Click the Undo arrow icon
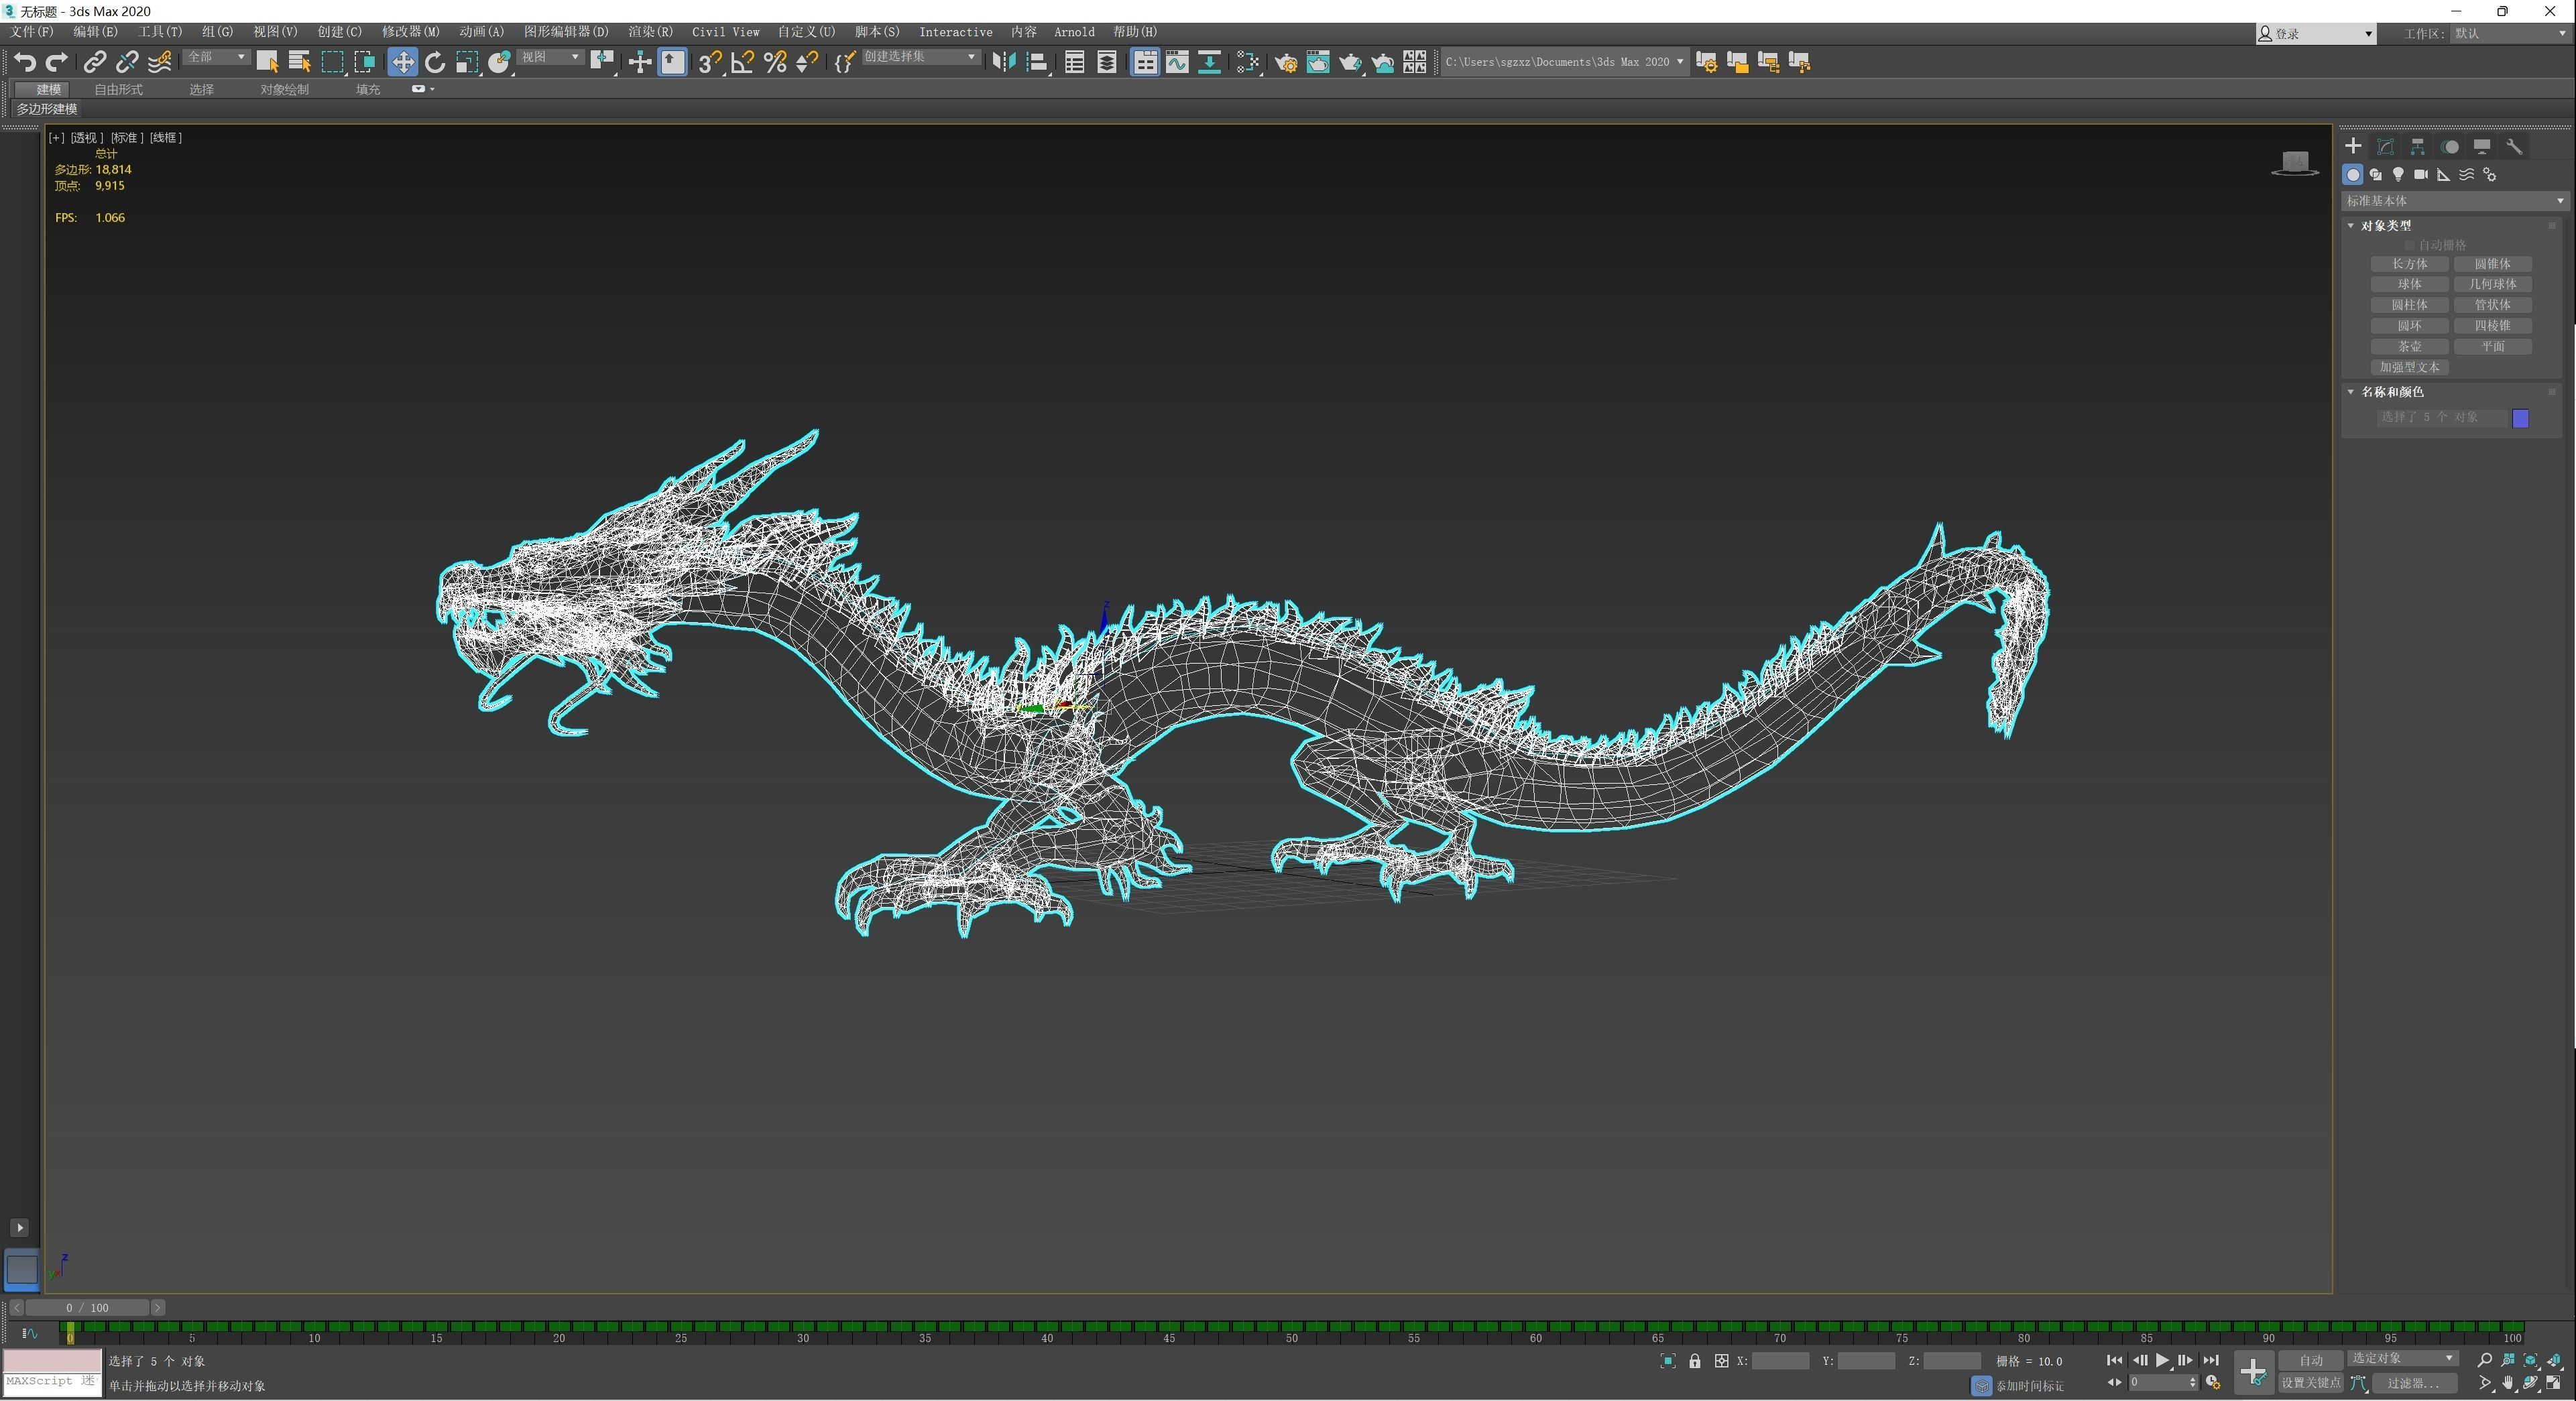The height and width of the screenshot is (1401, 2576). point(25,62)
